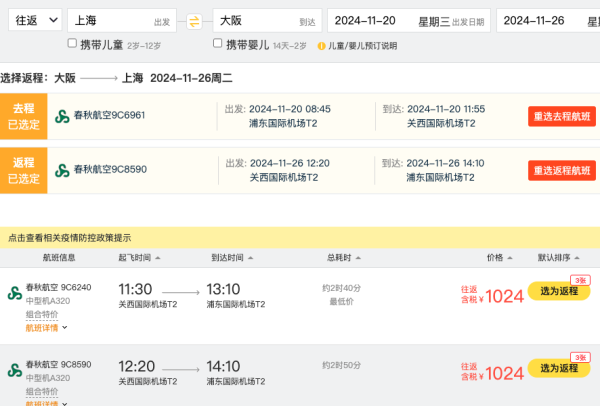600x406 pixels.
Task: Click the 航班信息 column header
Action: [59, 258]
